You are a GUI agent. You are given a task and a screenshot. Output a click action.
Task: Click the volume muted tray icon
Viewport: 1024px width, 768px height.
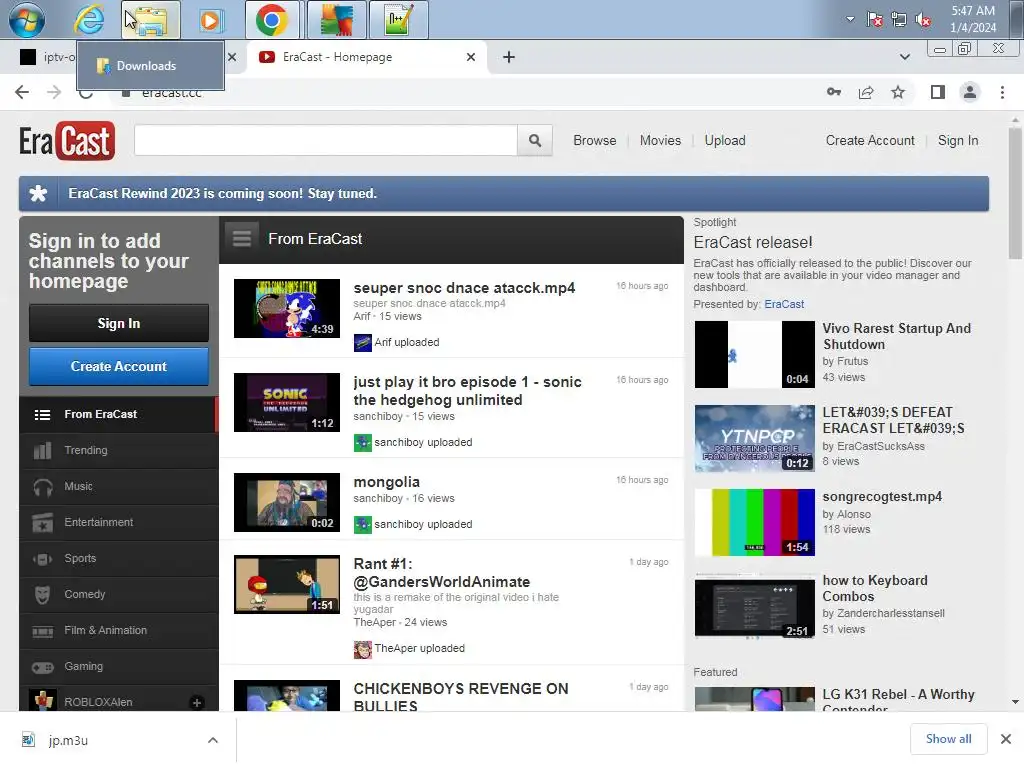[923, 20]
